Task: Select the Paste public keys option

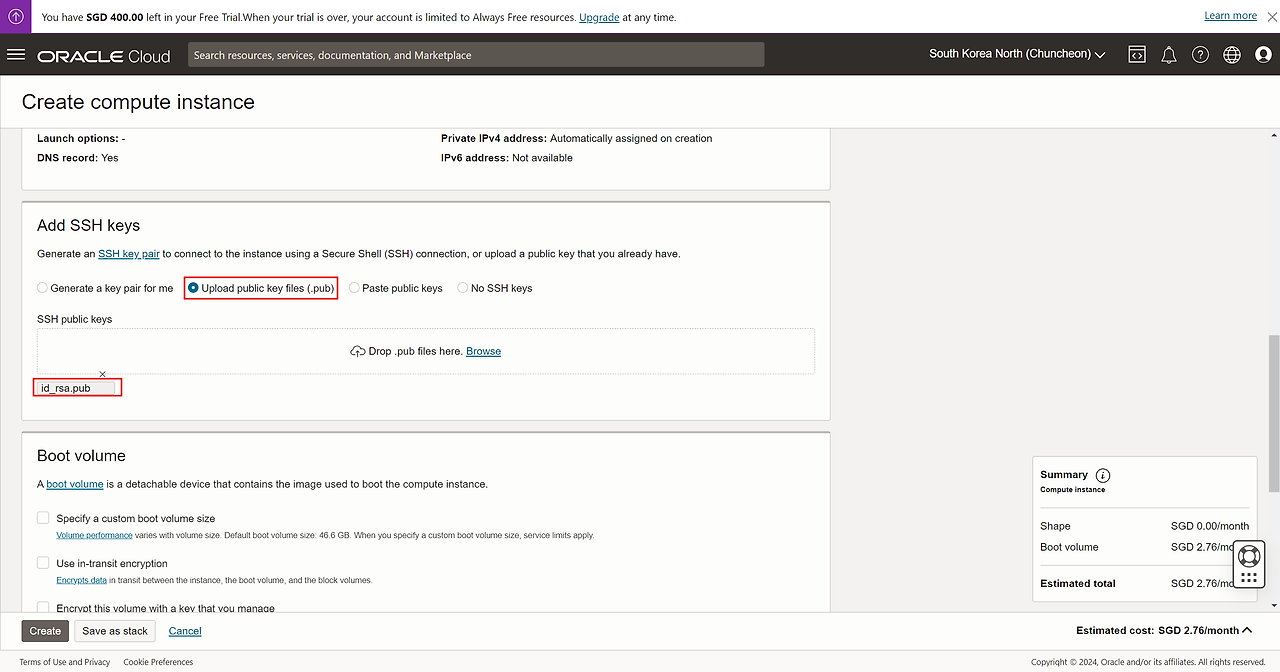Action: (354, 288)
